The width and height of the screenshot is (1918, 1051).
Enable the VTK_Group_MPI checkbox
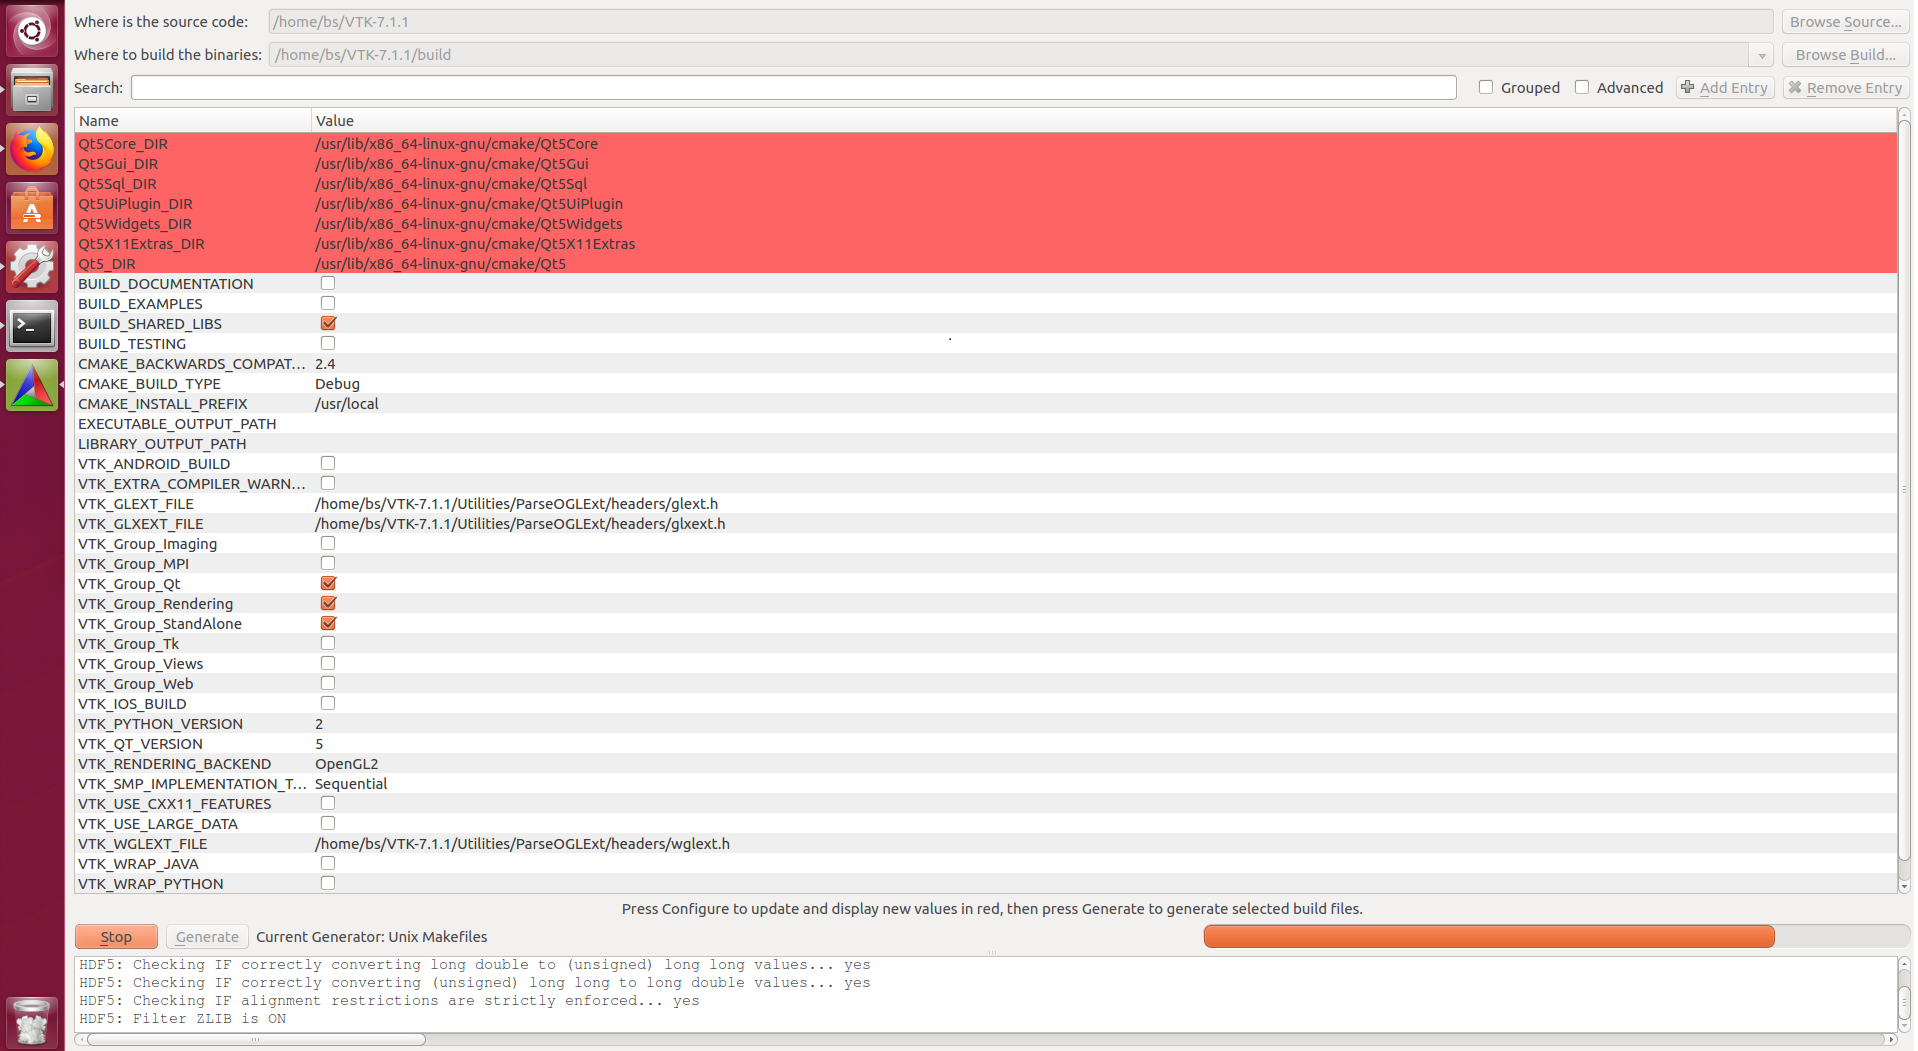click(328, 563)
